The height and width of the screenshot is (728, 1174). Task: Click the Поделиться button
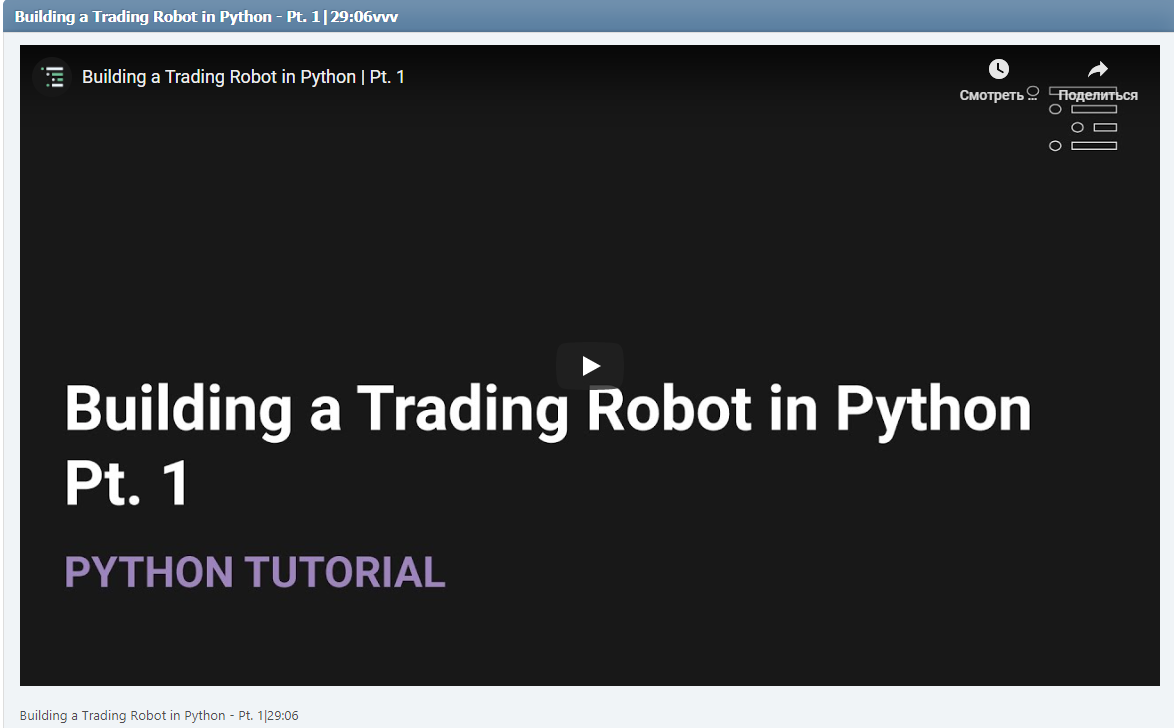pos(1096,94)
